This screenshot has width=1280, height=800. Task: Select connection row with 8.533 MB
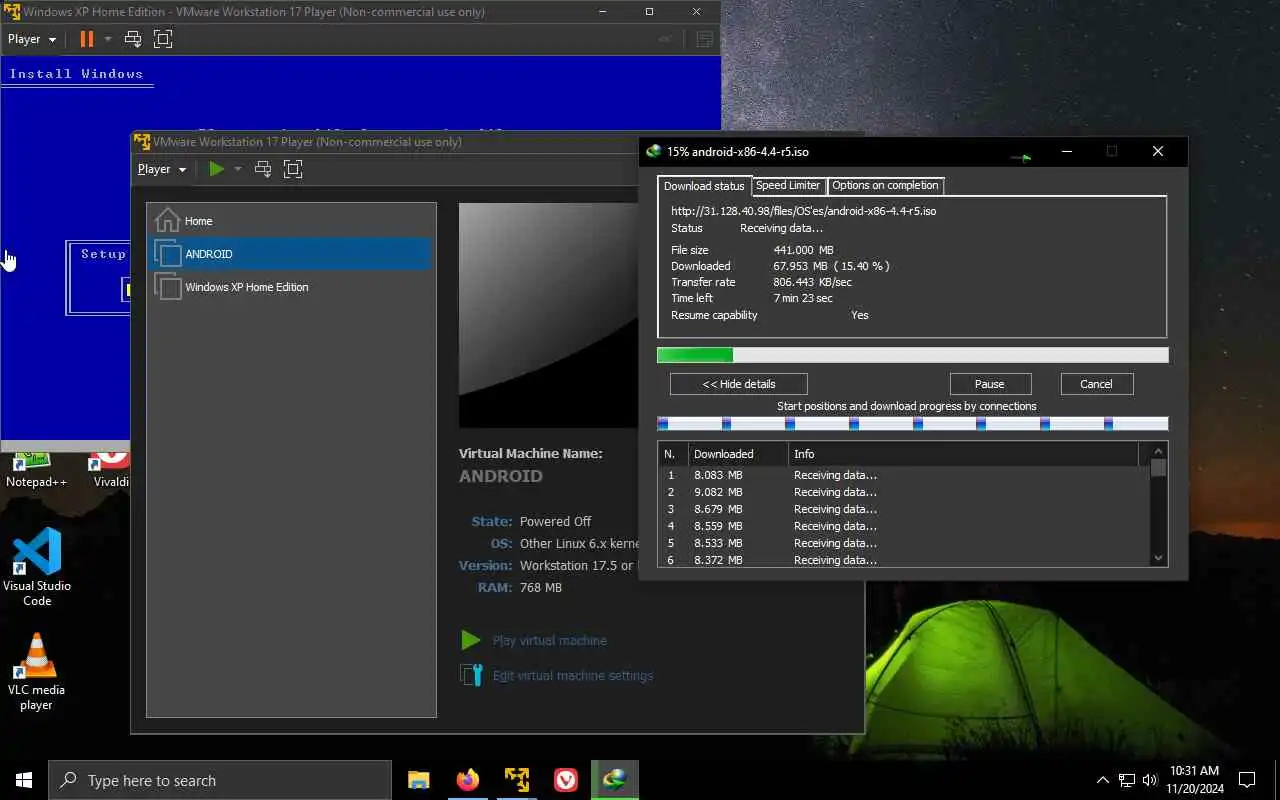click(x=904, y=543)
